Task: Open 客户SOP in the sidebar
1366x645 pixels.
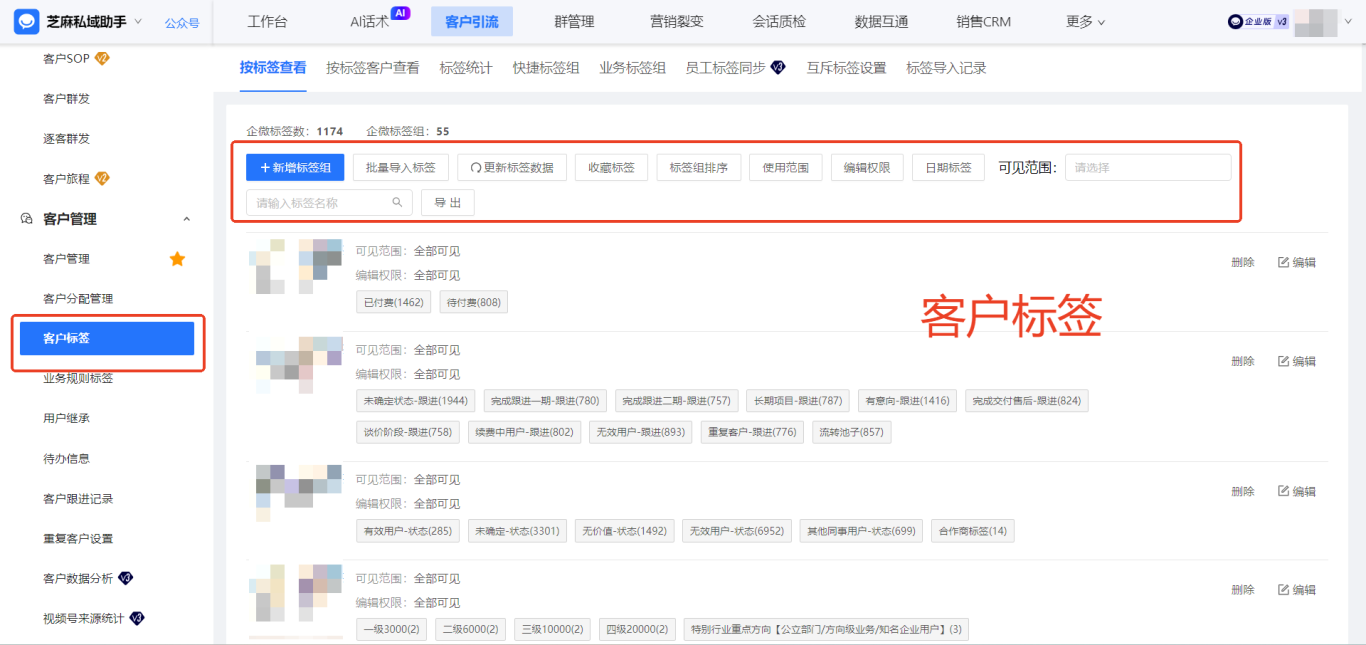Action: coord(66,59)
